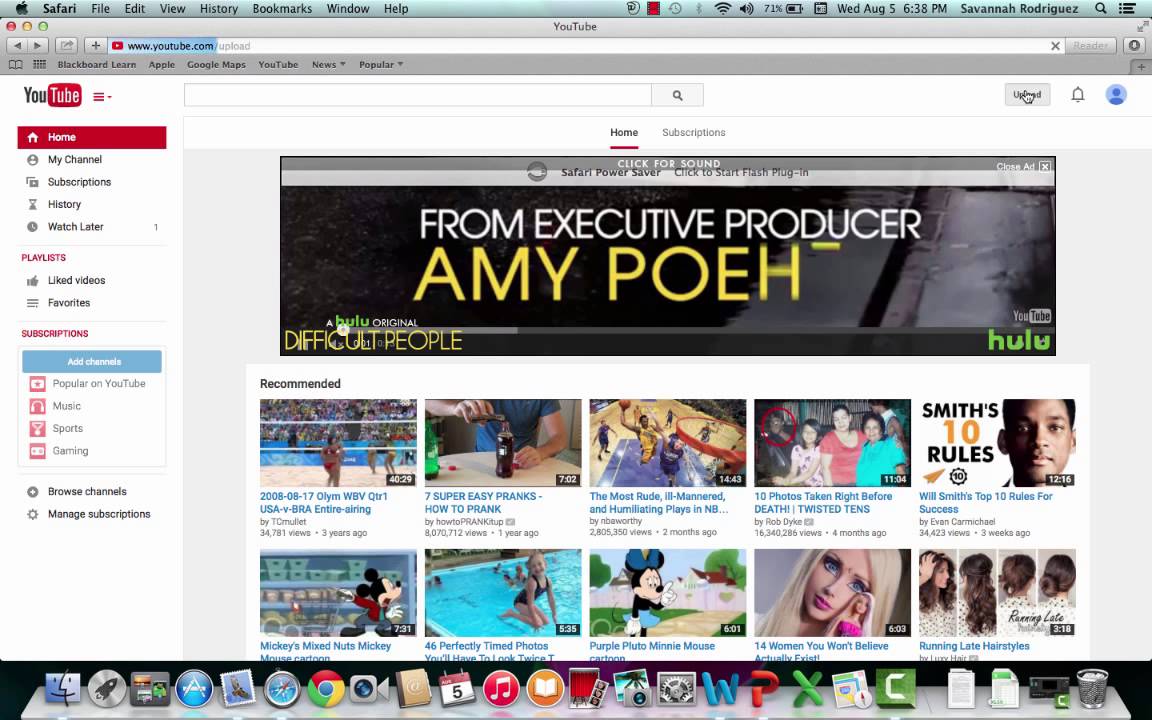Click the YouTube search field
Viewport: 1152px width, 720px height.
point(417,95)
